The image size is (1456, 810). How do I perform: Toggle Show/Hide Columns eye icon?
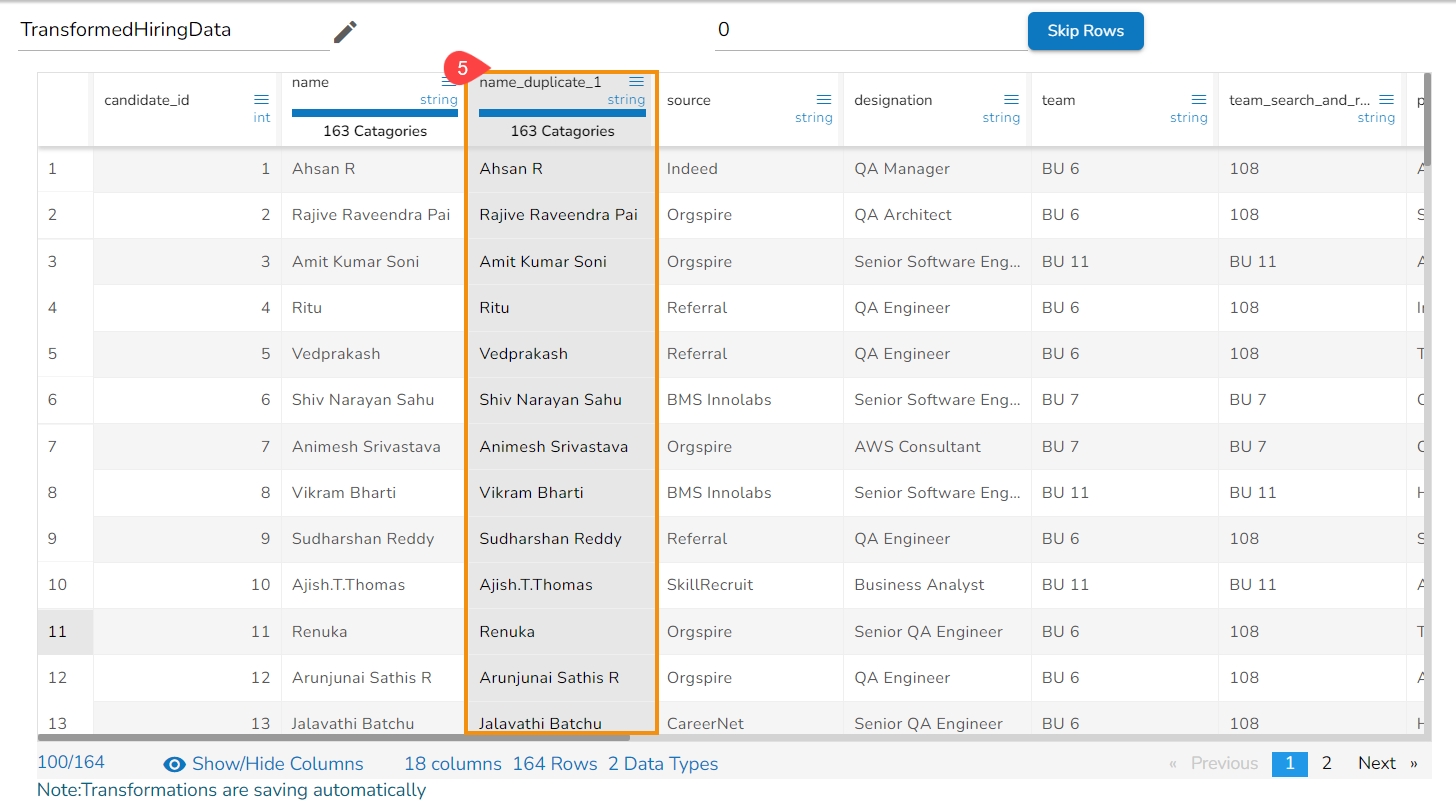tap(175, 765)
